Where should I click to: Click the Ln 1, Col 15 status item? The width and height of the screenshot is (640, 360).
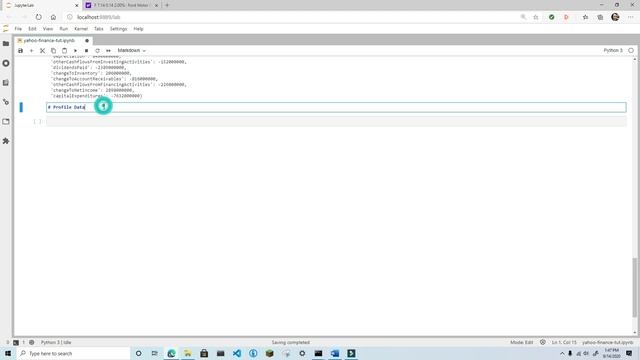click(x=564, y=342)
